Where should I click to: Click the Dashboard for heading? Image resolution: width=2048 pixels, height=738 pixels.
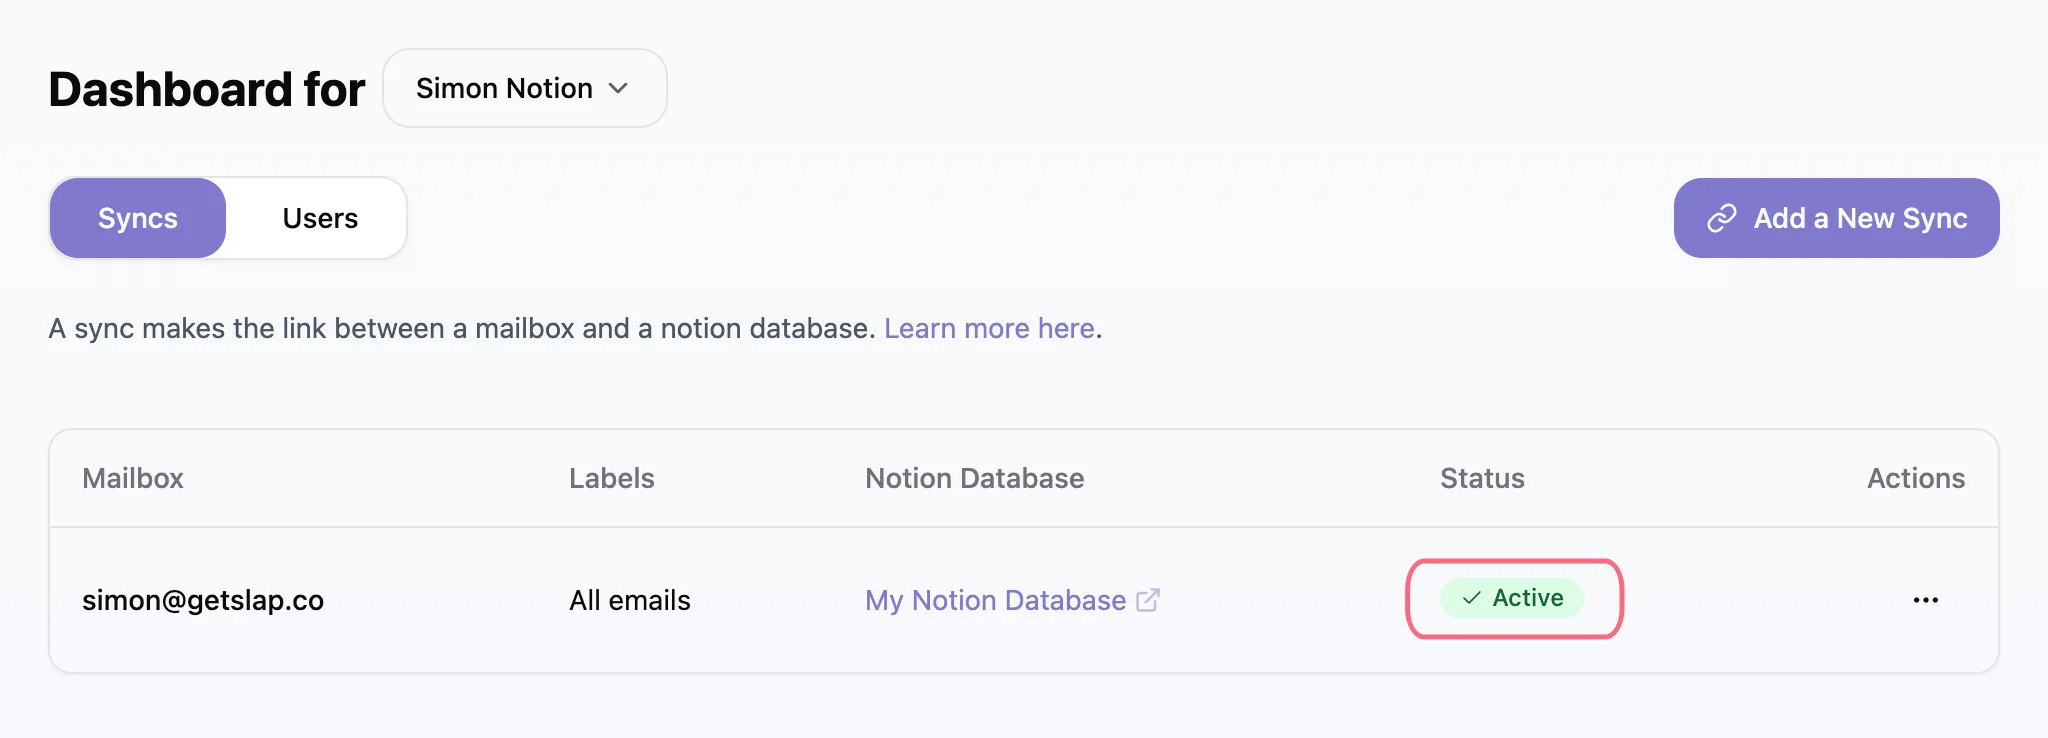tap(207, 89)
